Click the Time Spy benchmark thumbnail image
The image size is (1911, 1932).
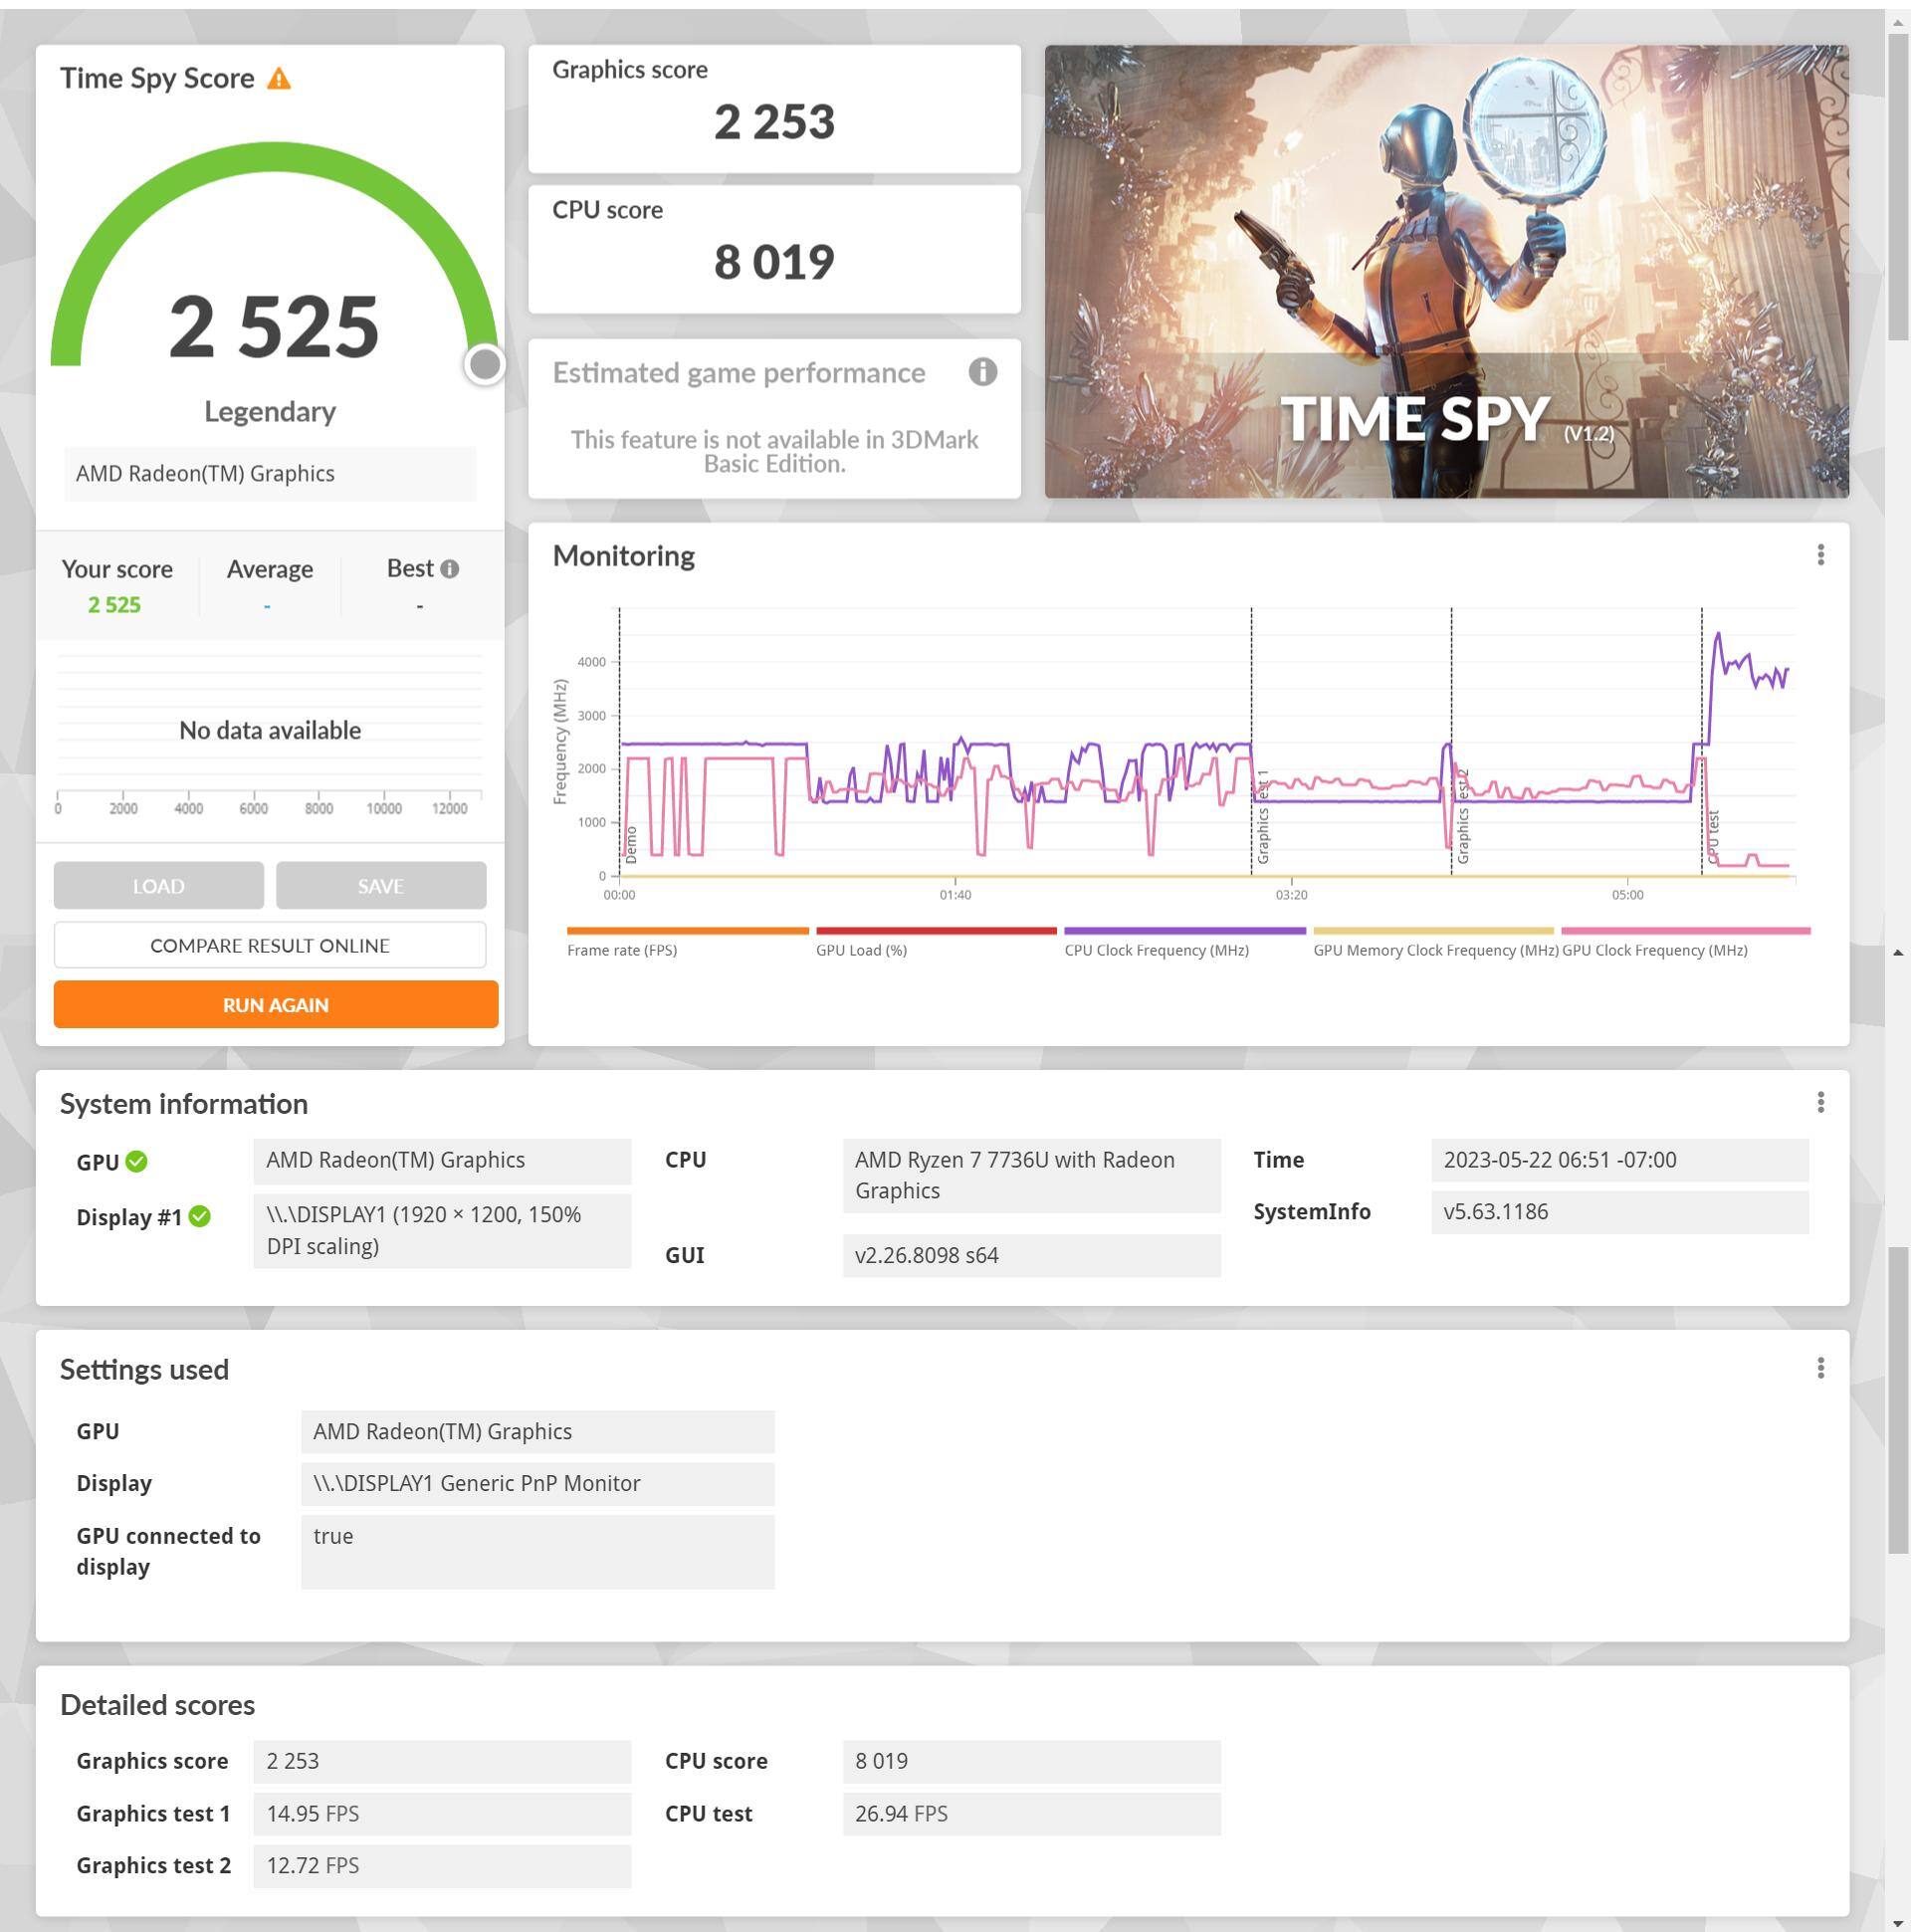[x=1446, y=271]
